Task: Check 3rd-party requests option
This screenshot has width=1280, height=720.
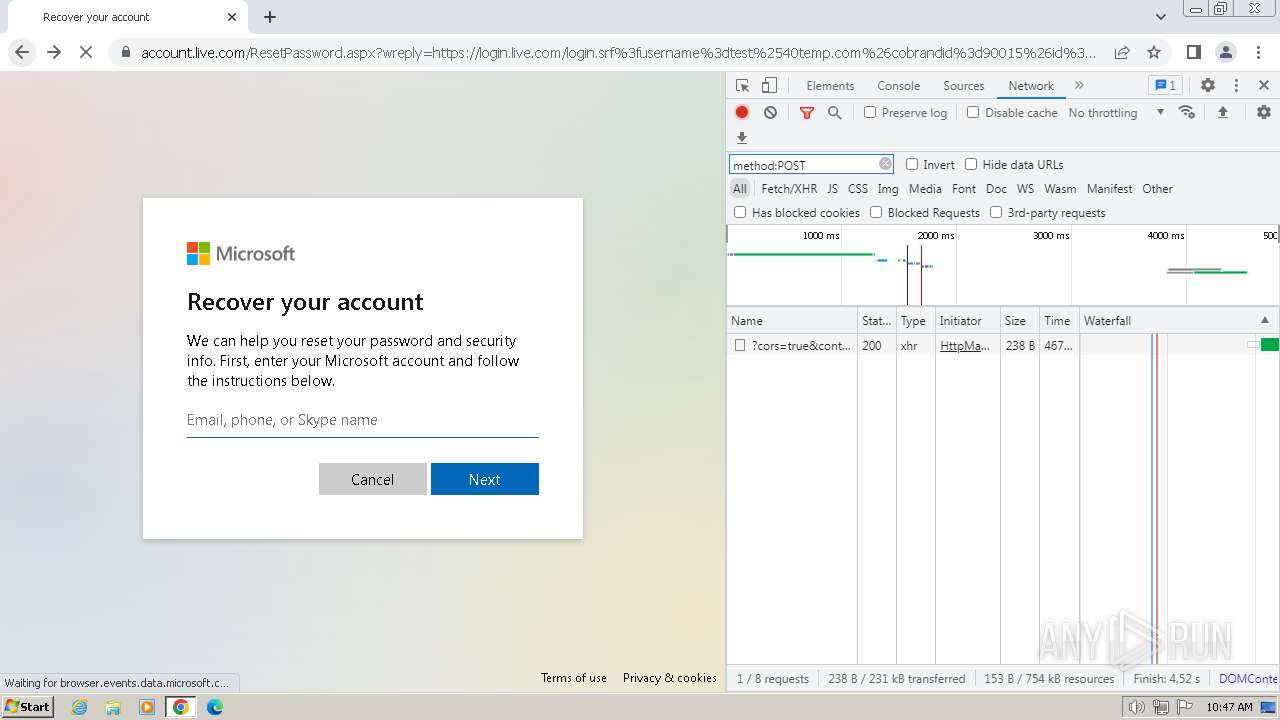Action: pyautogui.click(x=996, y=213)
